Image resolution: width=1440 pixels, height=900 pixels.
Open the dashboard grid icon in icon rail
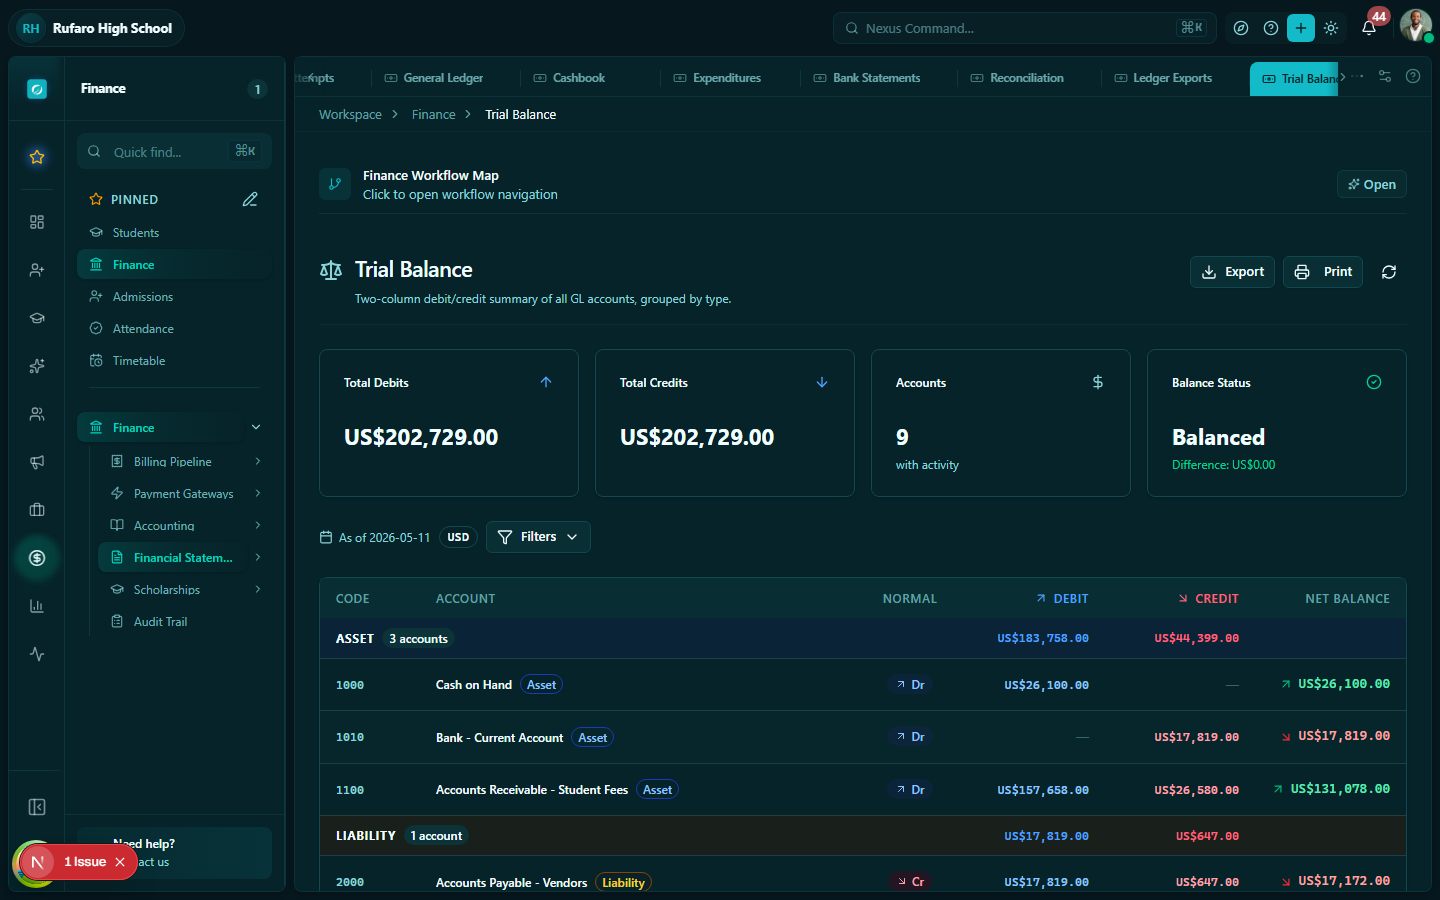pos(37,222)
